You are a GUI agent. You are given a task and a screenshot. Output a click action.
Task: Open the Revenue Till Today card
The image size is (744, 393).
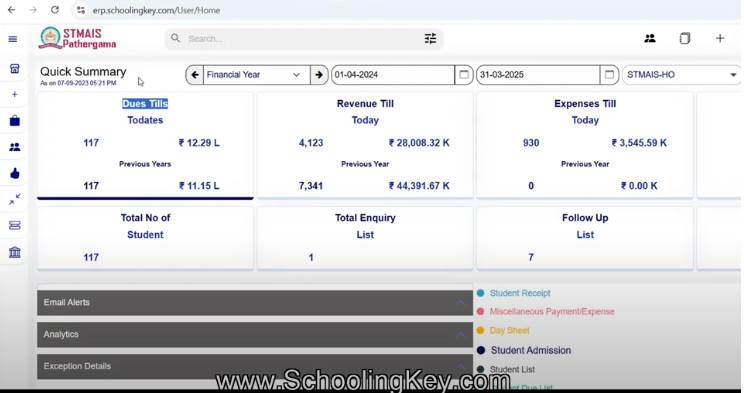click(x=365, y=145)
